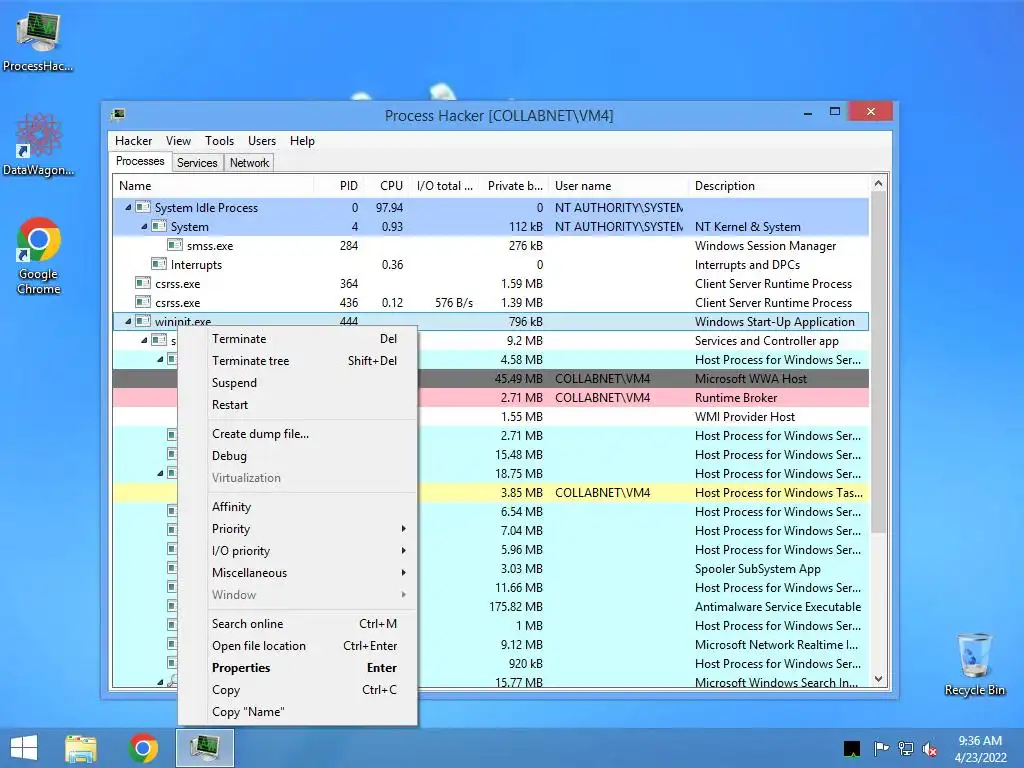Click the process list scrollbar thumb
Screen dimensions: 1024x768
pos(878,362)
